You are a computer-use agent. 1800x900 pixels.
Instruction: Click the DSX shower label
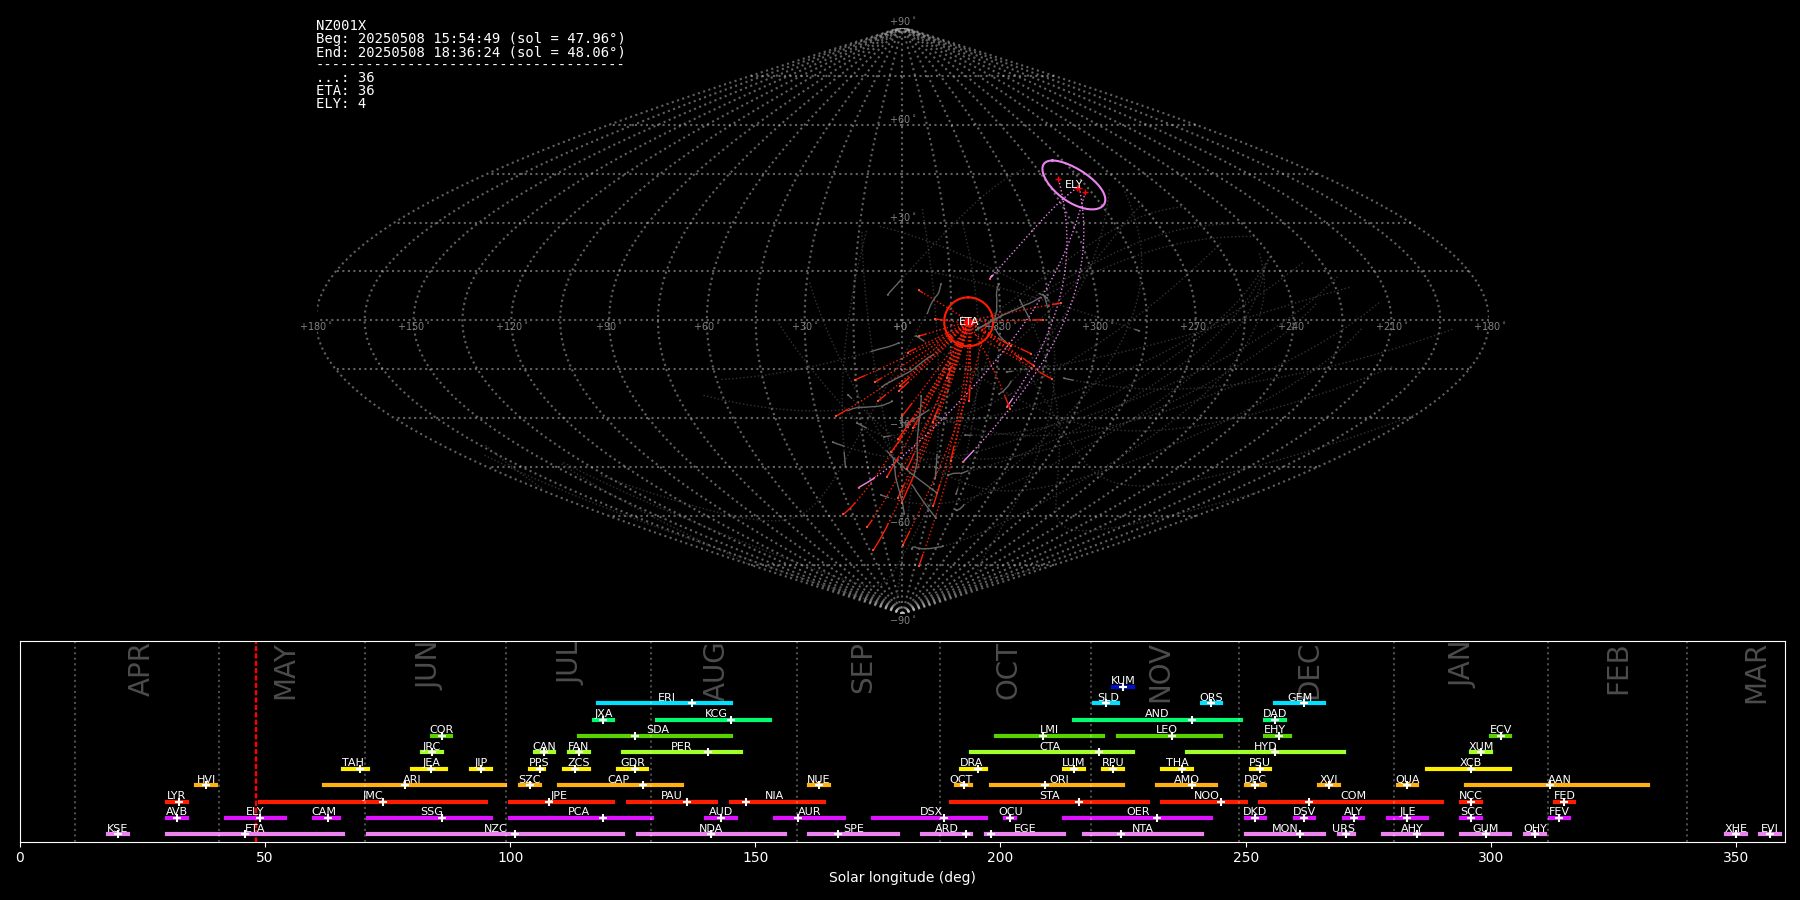pos(931,812)
